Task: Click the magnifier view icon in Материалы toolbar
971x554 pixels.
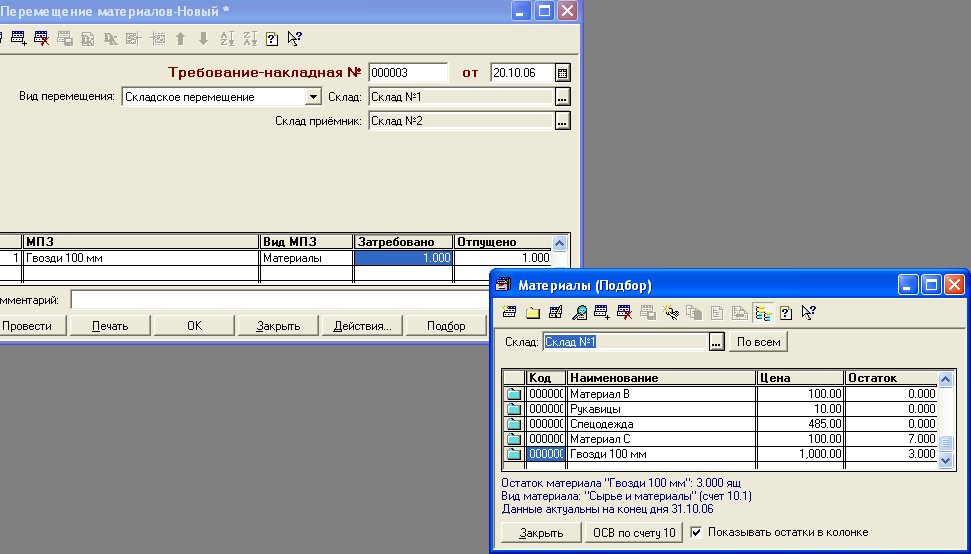Action: coord(579,313)
